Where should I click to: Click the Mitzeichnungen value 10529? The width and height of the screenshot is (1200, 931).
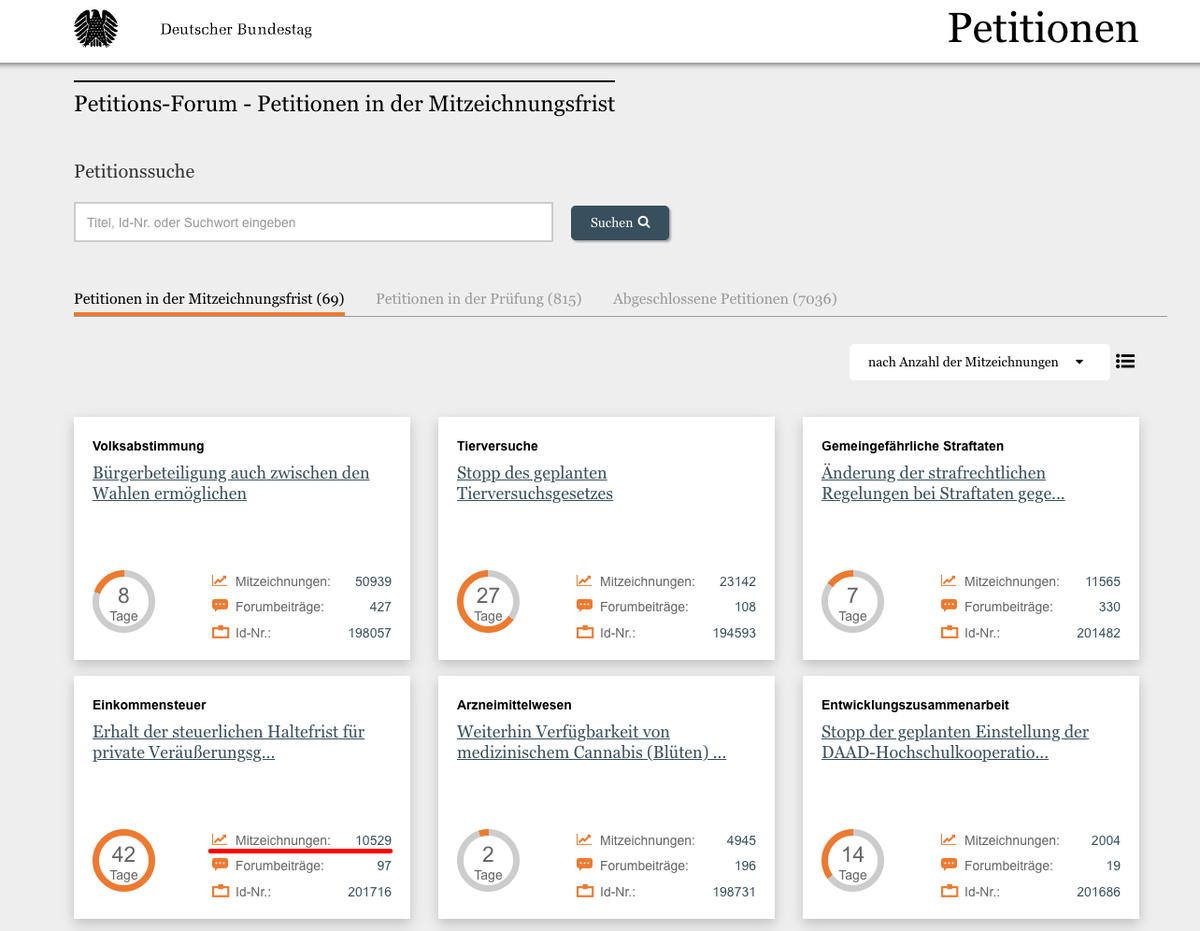click(x=373, y=840)
